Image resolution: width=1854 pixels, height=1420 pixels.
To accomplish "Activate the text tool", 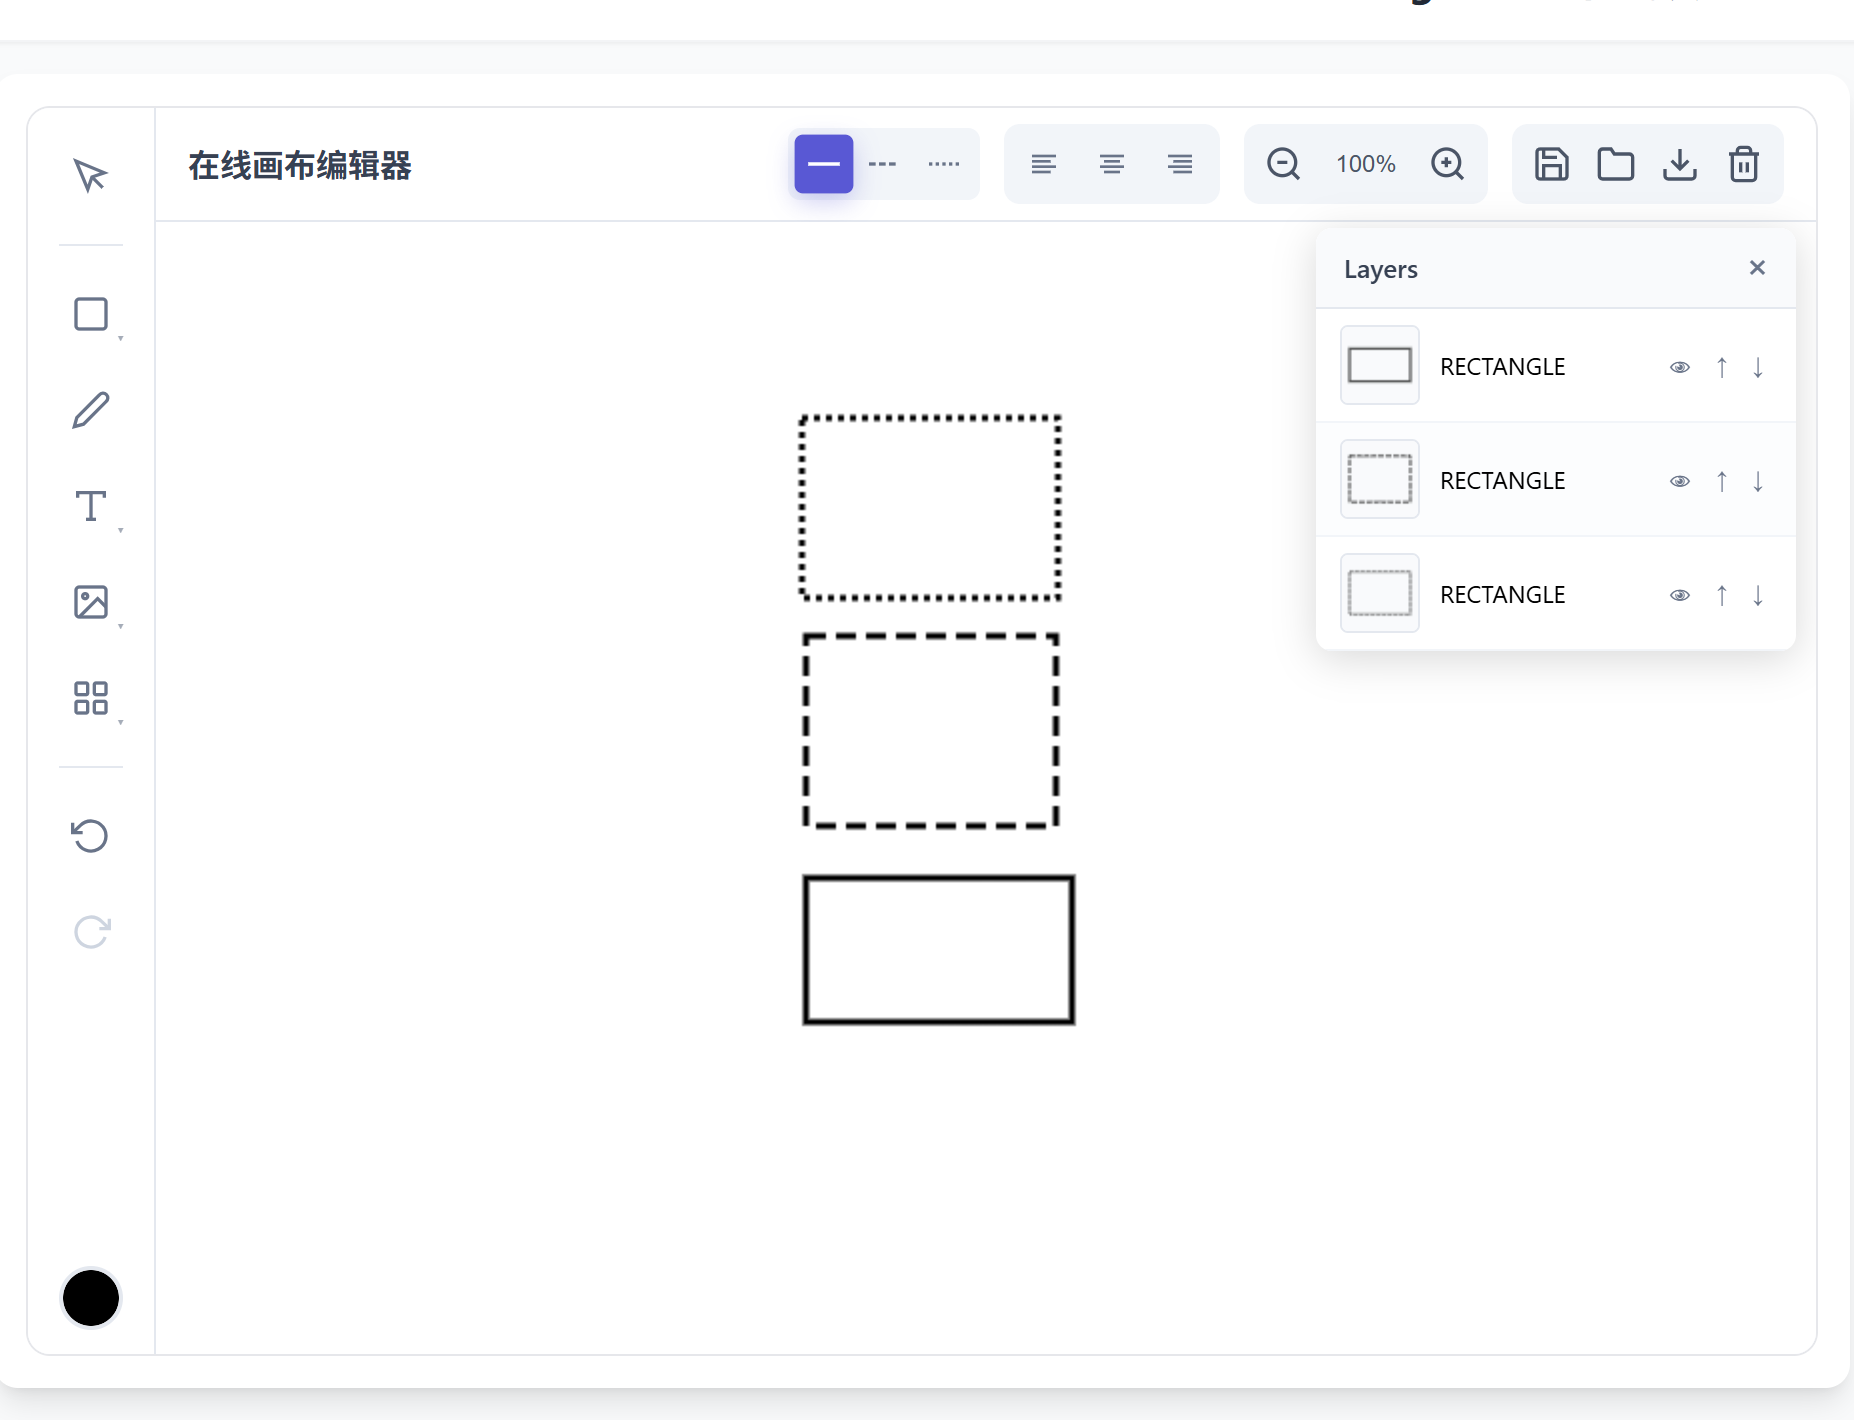I will pos(90,506).
